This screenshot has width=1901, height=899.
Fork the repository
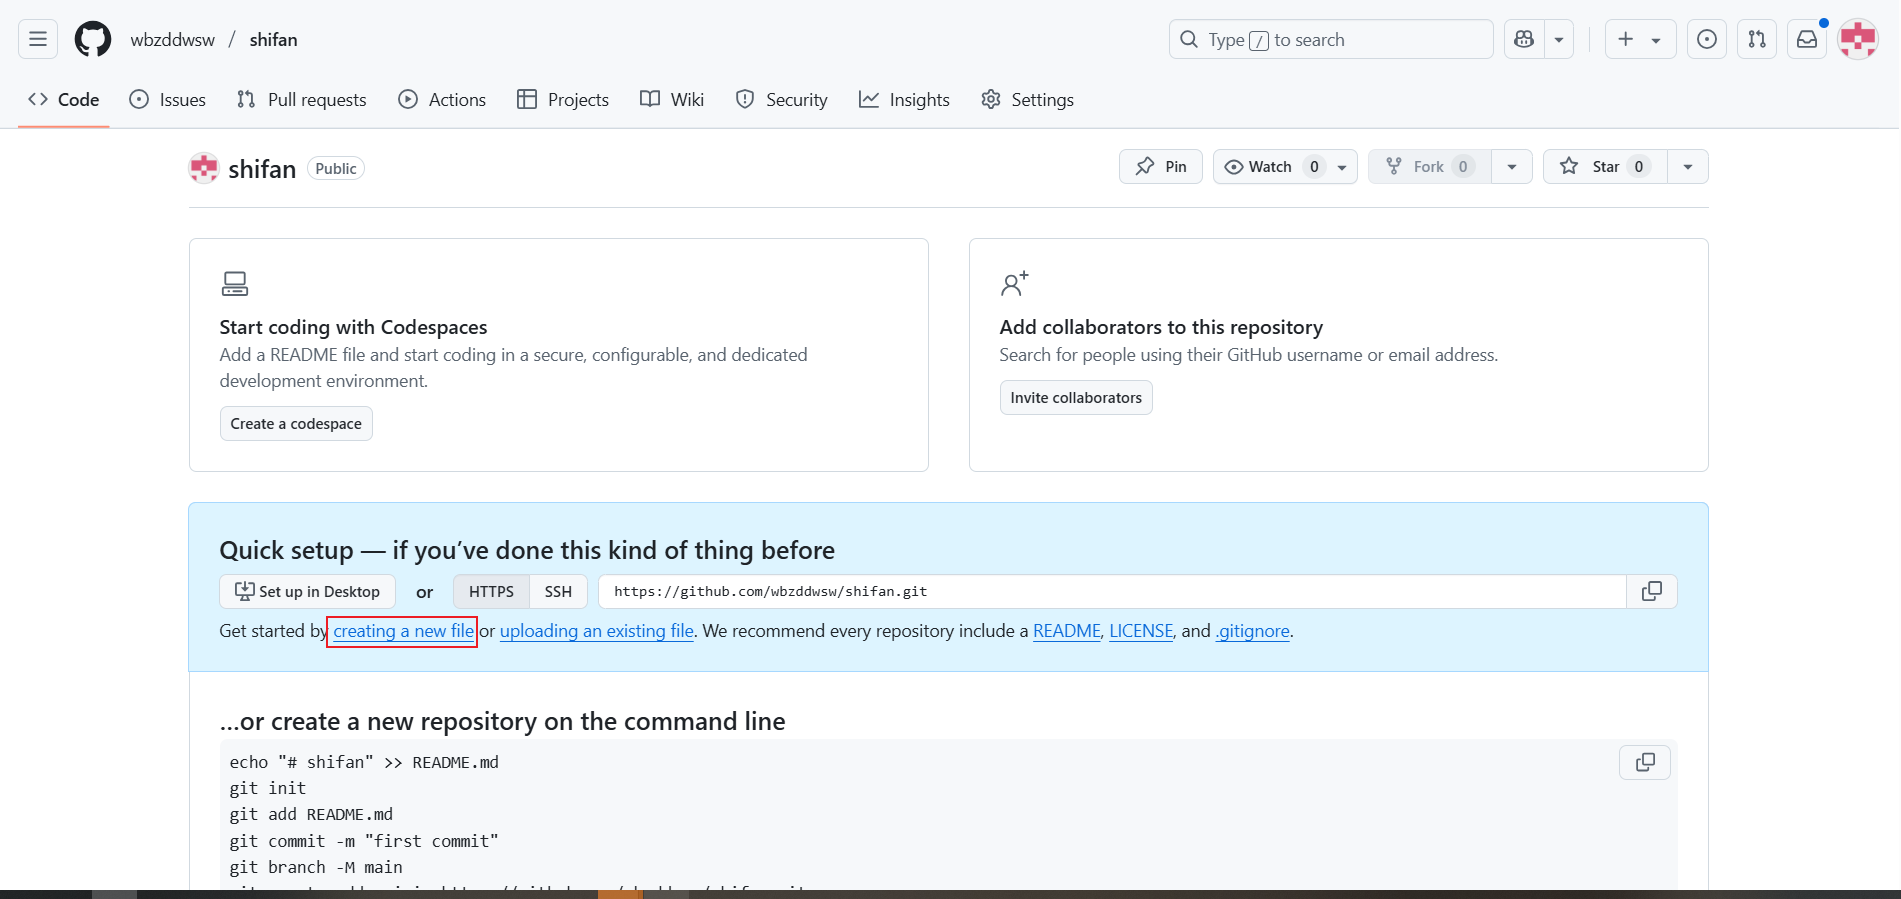[1430, 166]
